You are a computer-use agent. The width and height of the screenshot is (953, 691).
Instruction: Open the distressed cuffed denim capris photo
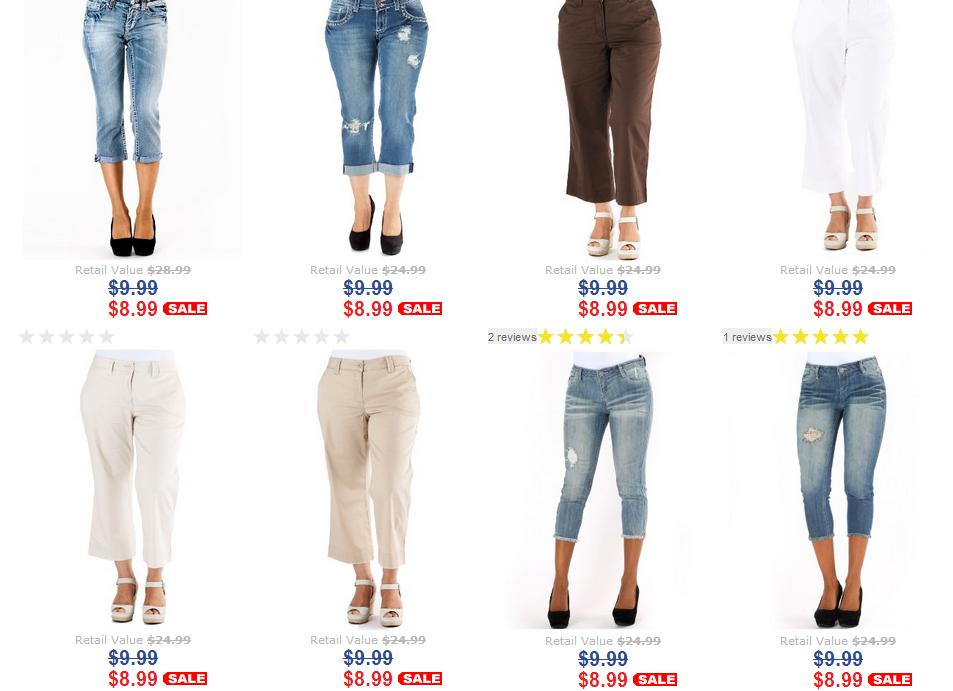pyautogui.click(x=368, y=129)
